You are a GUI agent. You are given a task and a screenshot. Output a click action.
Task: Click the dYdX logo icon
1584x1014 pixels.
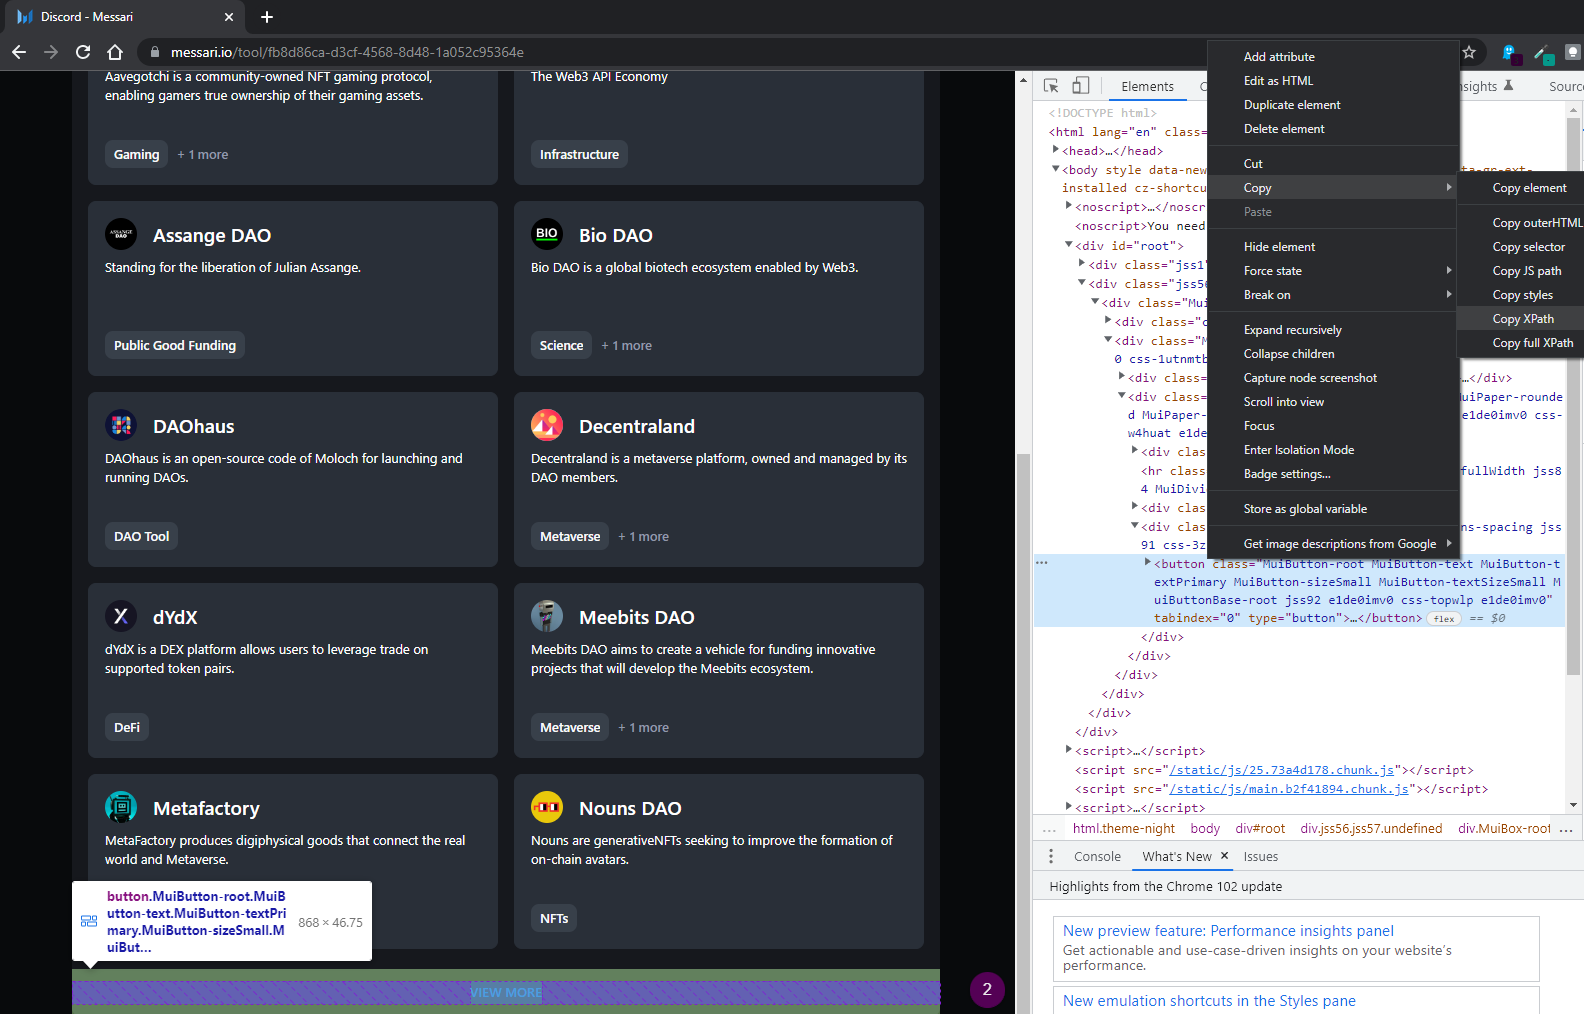click(x=121, y=616)
